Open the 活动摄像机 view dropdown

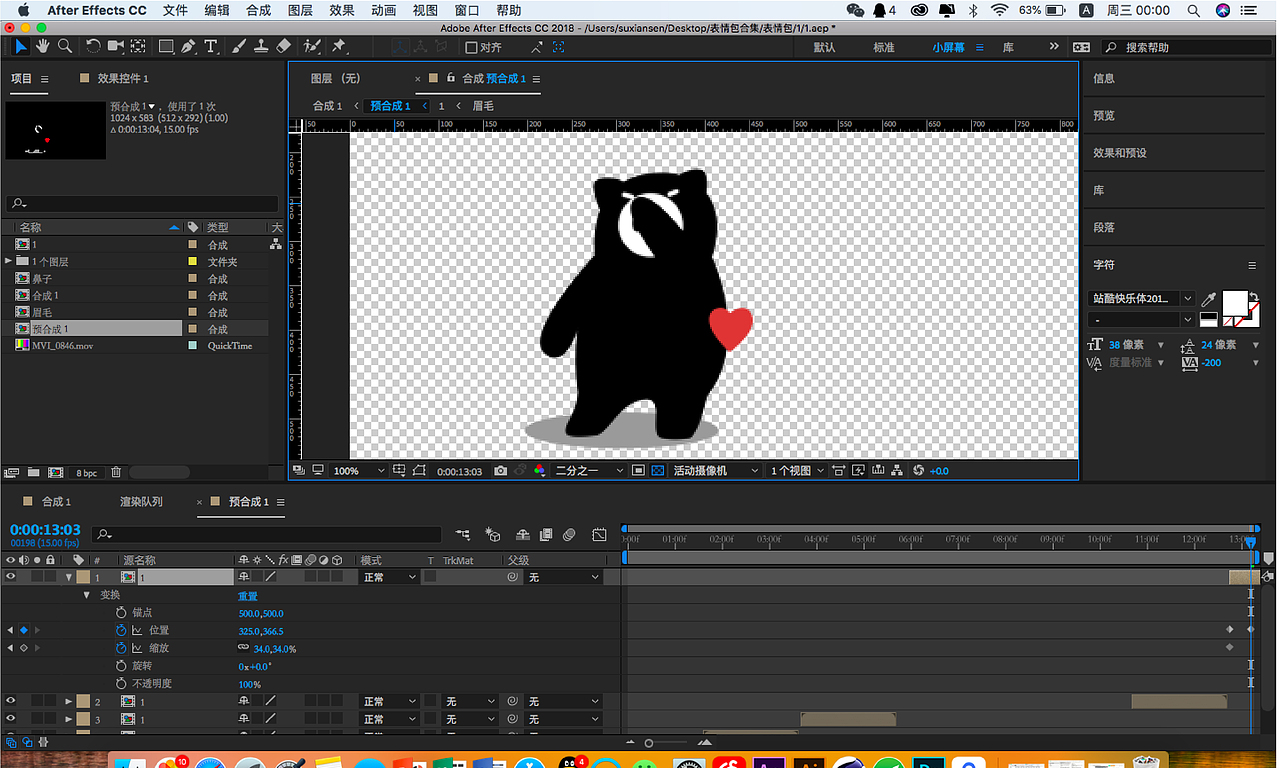click(715, 471)
